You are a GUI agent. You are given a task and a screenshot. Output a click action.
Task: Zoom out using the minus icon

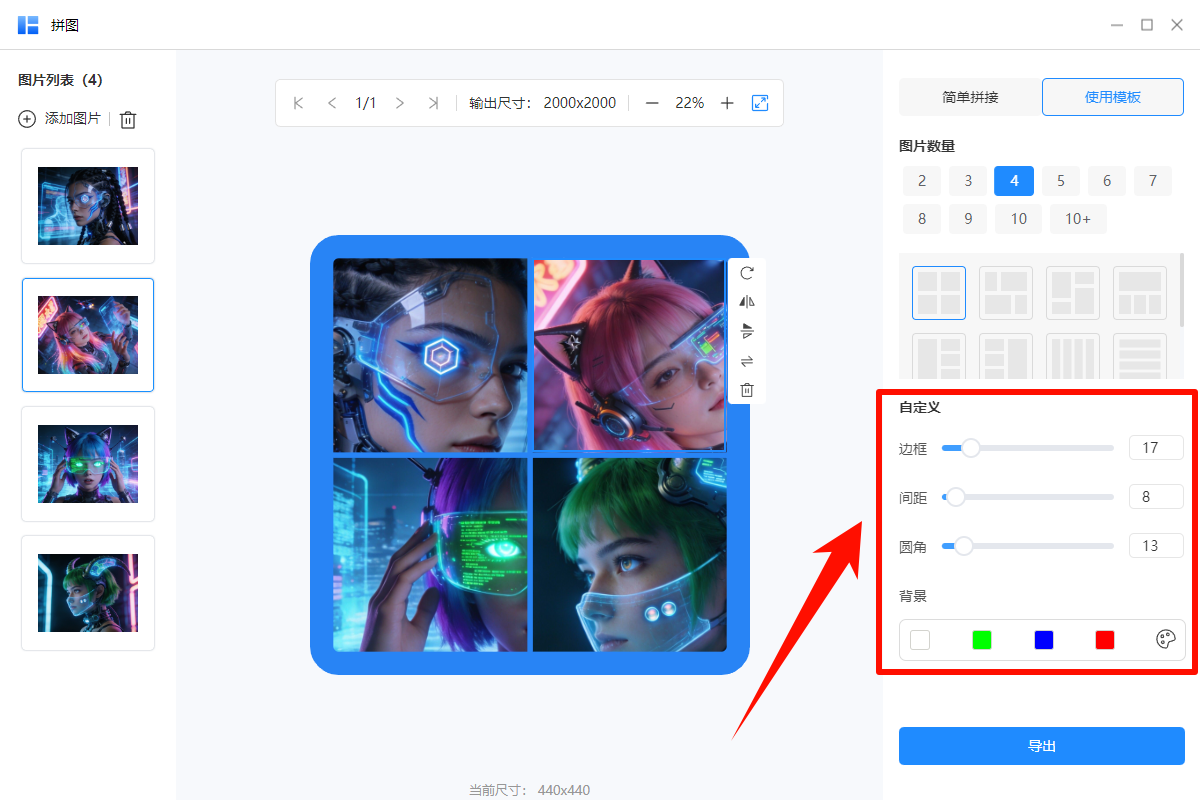point(651,102)
